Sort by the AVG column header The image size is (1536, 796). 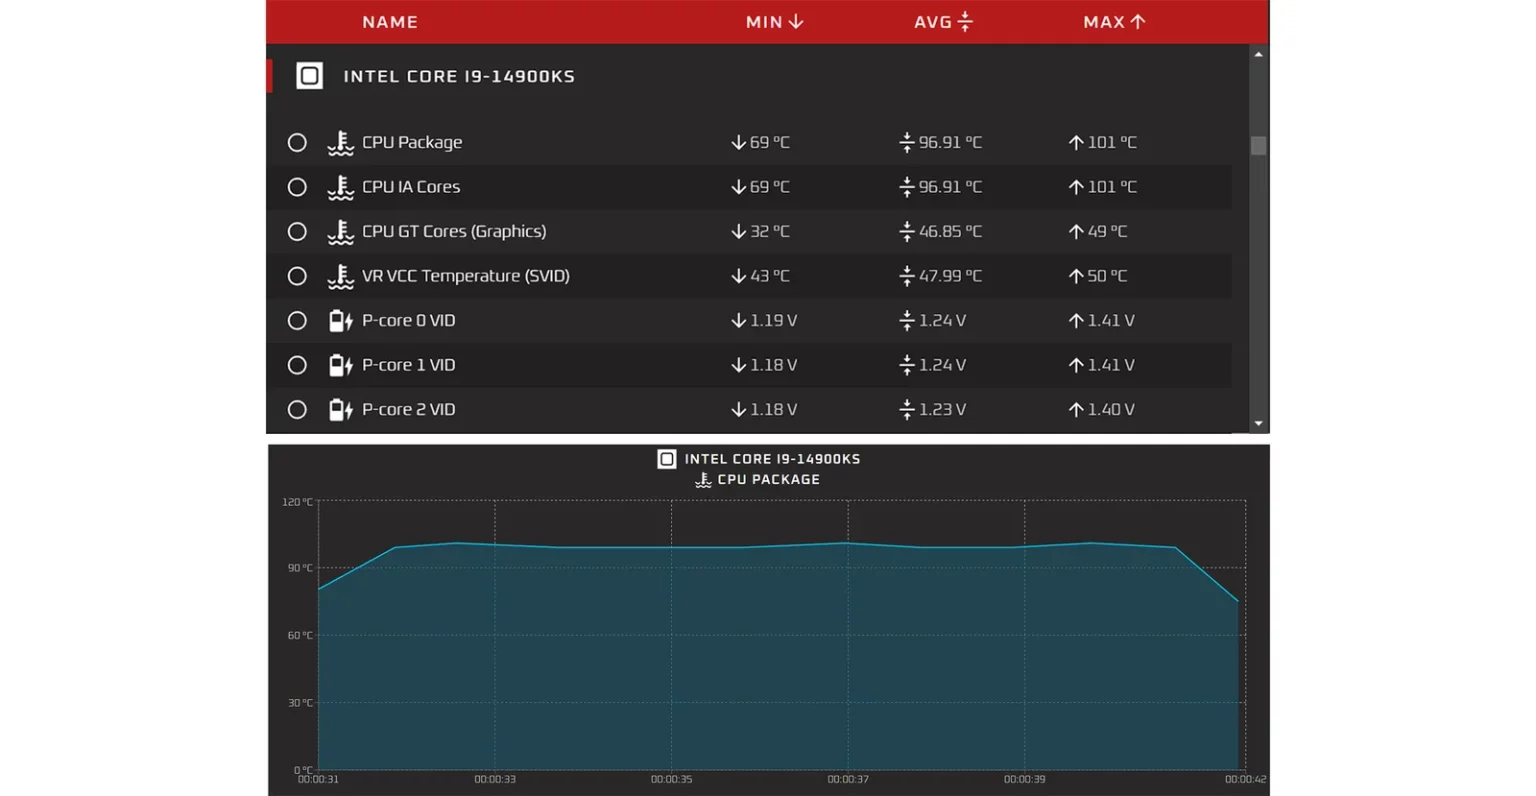(942, 22)
